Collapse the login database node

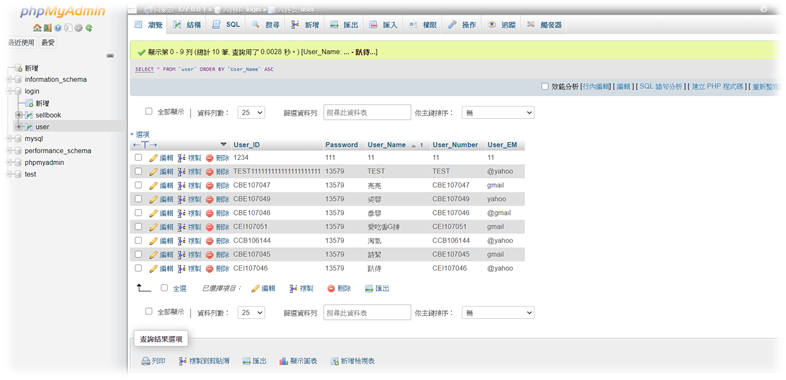10,91
